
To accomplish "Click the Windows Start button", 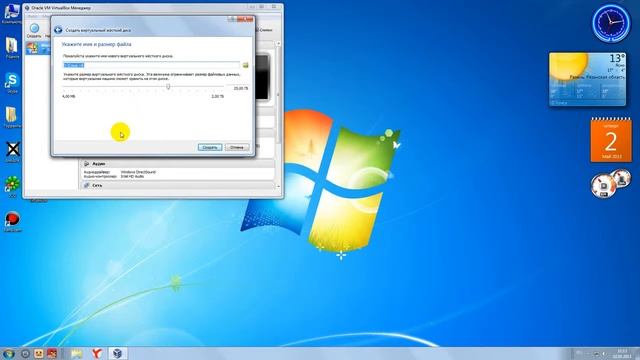I will pyautogui.click(x=9, y=353).
